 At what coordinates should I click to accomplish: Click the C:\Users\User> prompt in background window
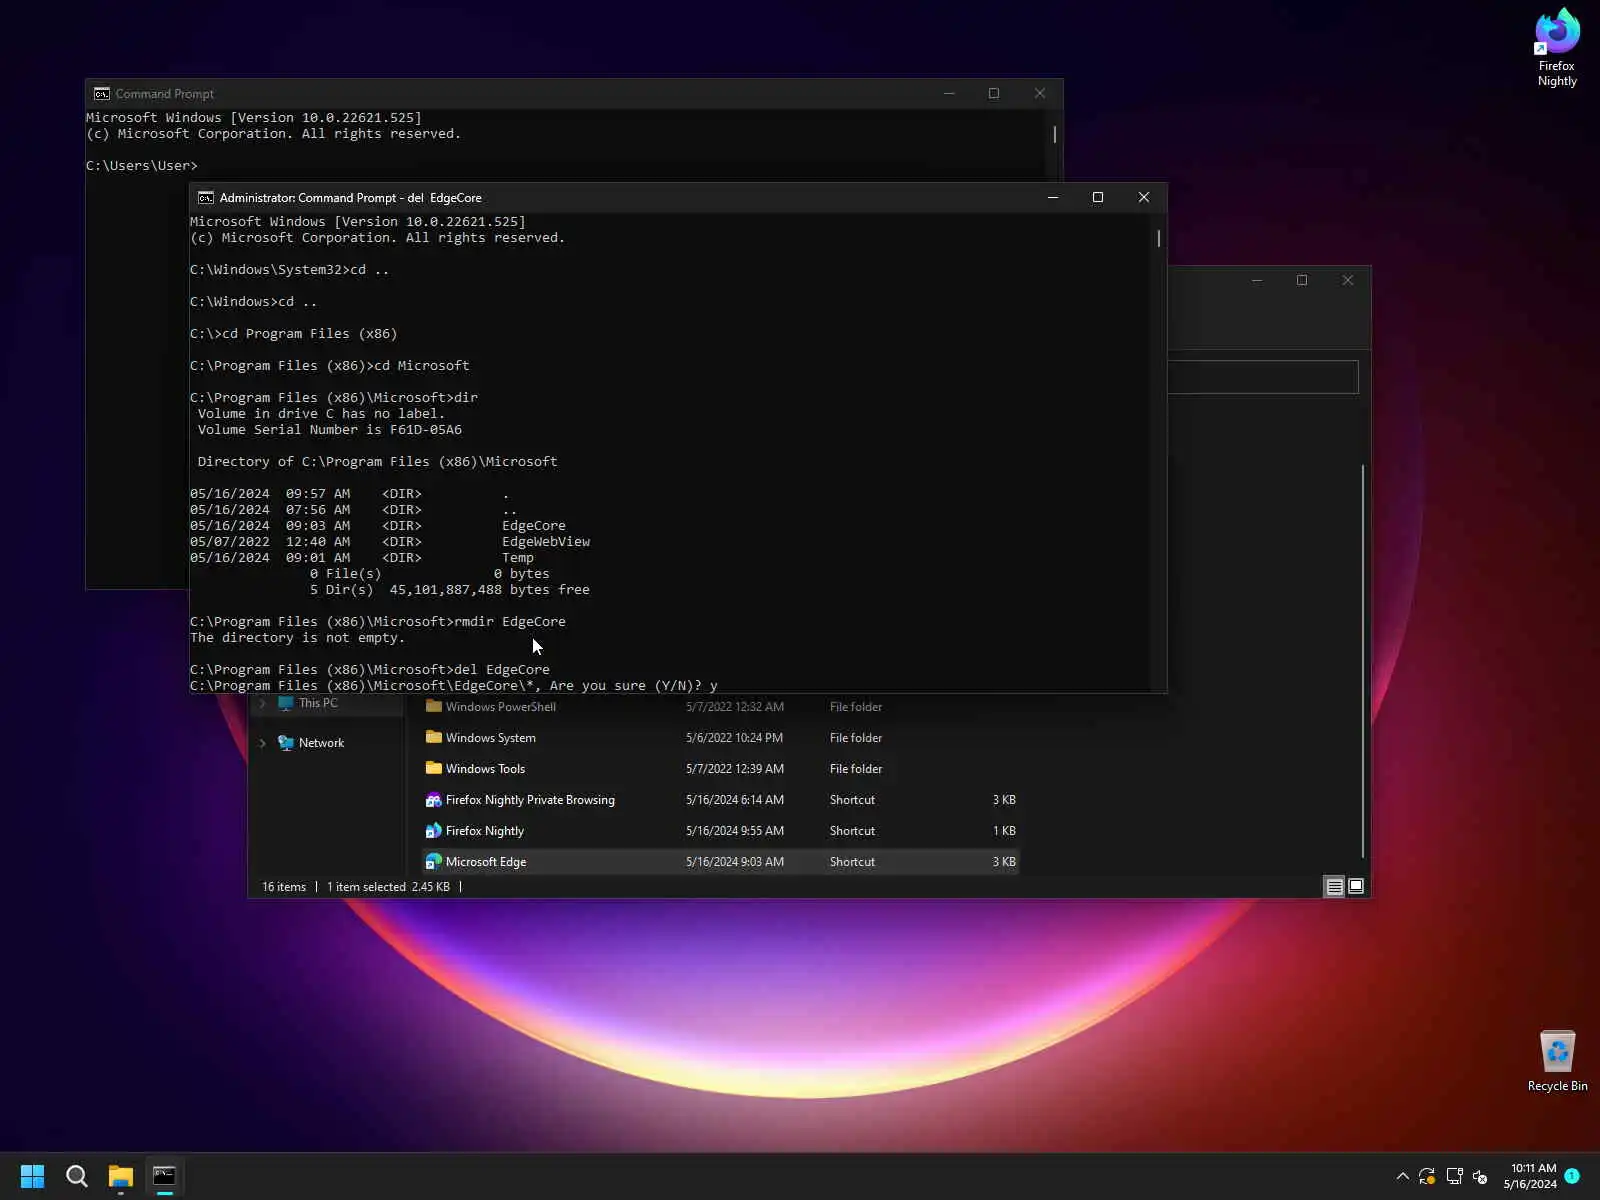[x=142, y=166]
